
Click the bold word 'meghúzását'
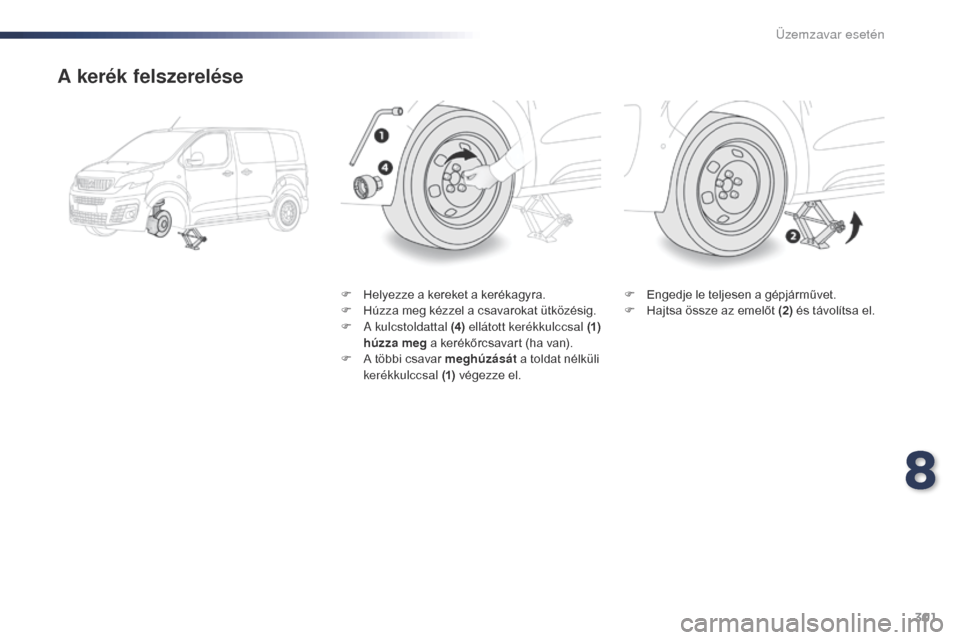481,359
